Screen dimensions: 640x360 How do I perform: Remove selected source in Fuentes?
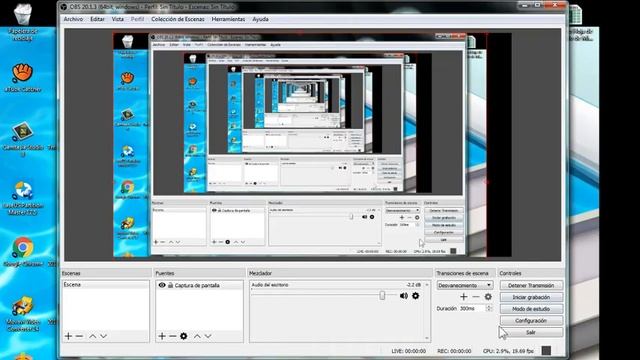tap(173, 336)
